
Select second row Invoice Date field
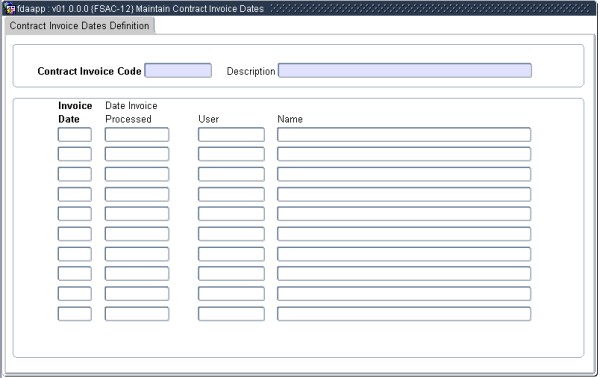75,154
